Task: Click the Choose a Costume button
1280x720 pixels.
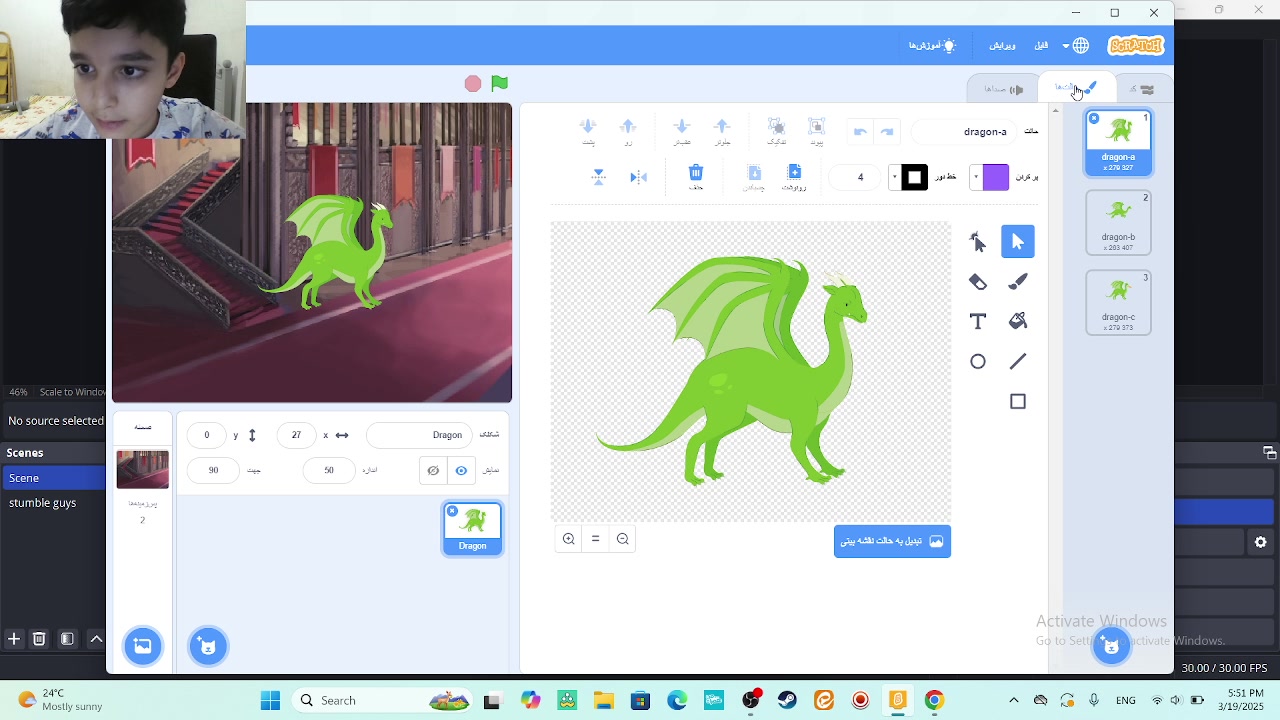Action: coord(1111,645)
